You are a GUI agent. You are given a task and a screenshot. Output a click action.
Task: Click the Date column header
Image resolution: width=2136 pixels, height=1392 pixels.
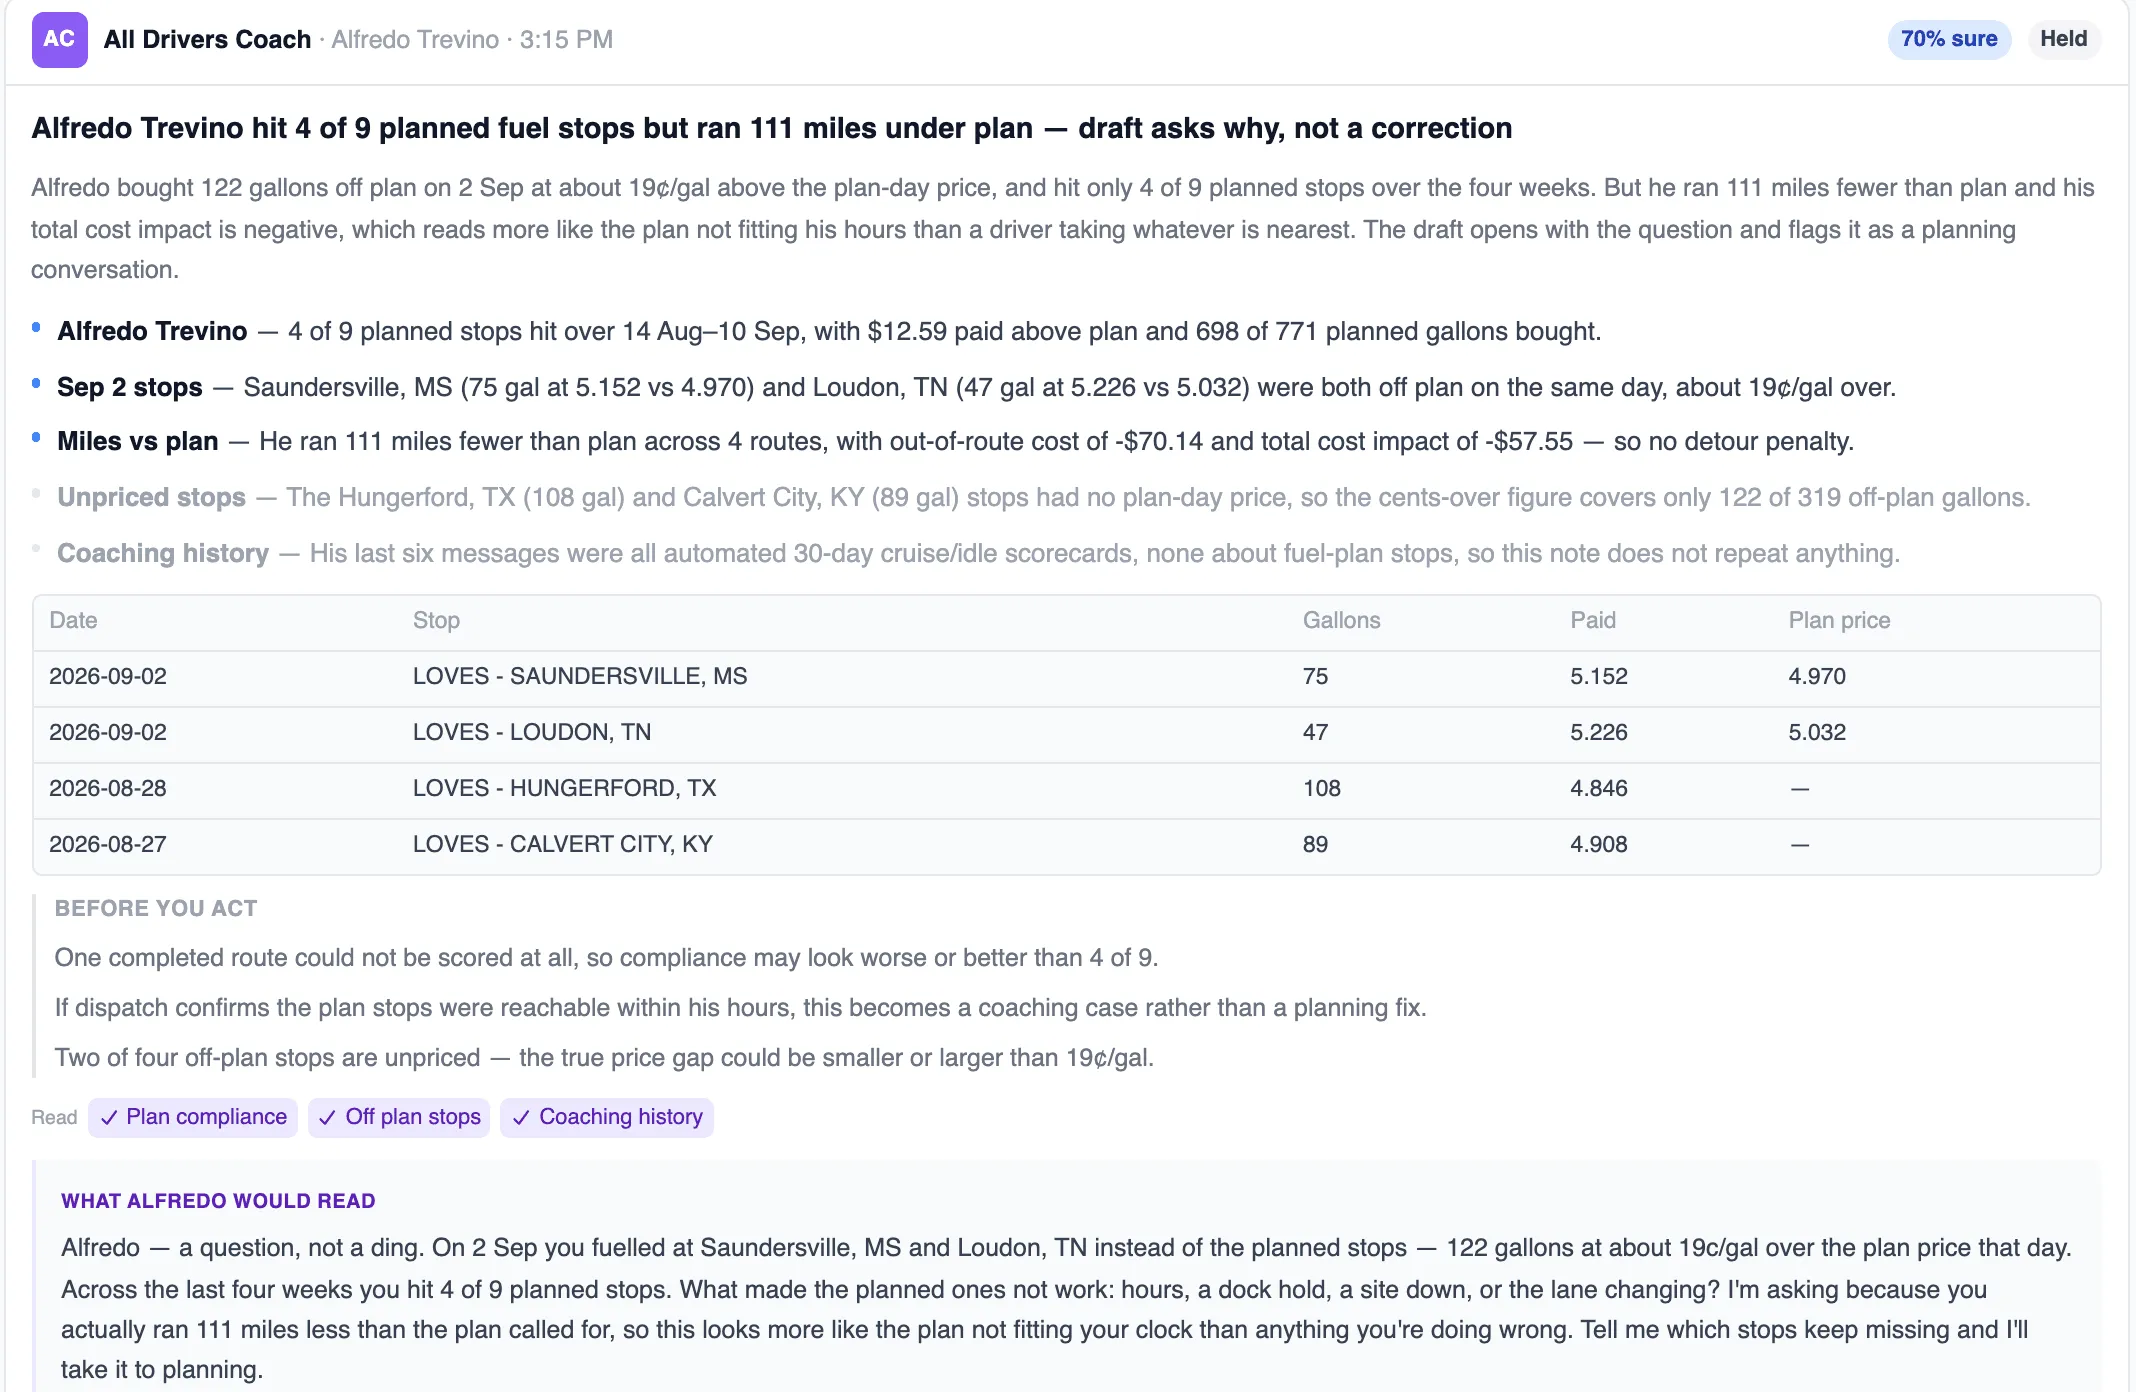click(73, 620)
